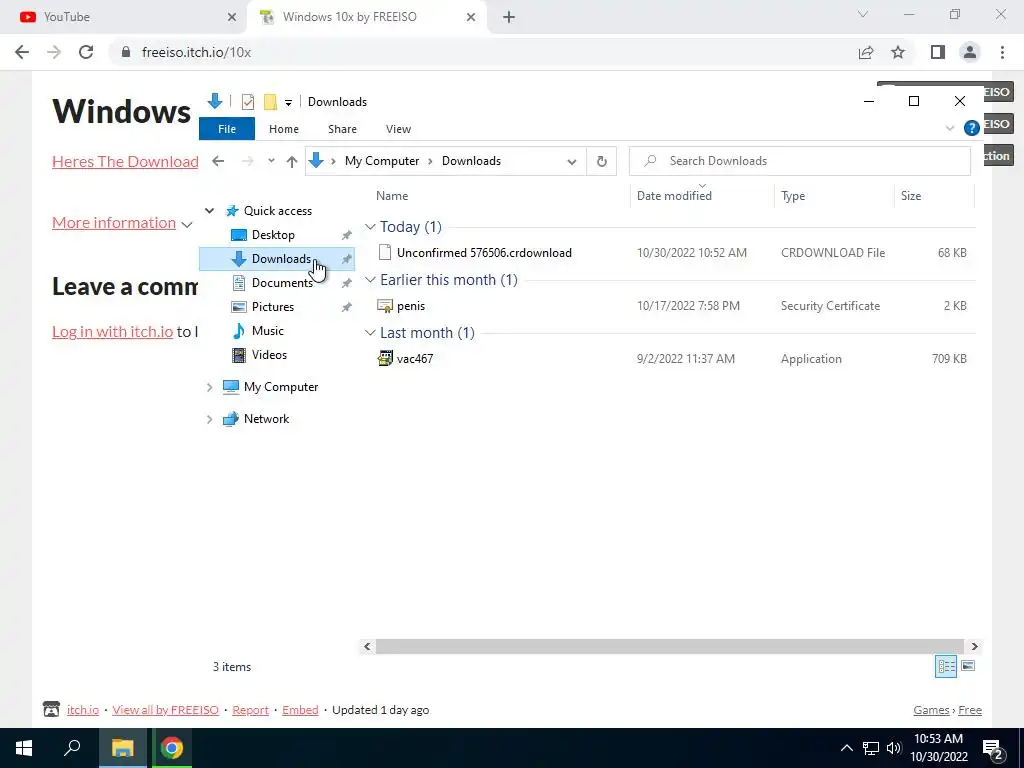
Task: Open taskbar search magnifier
Action: pyautogui.click(x=72, y=748)
